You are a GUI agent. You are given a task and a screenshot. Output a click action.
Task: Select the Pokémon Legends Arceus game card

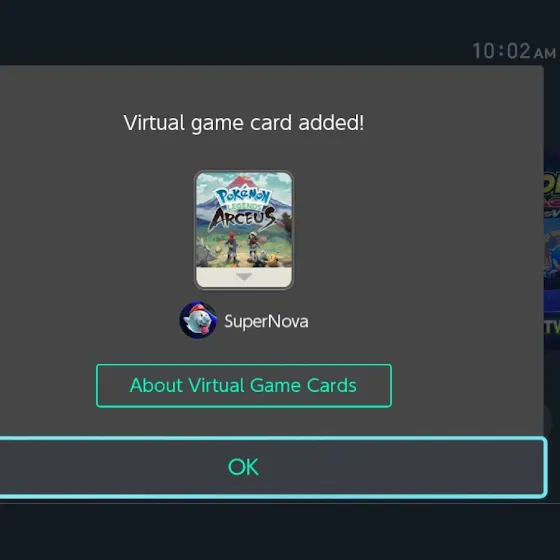[x=244, y=230]
